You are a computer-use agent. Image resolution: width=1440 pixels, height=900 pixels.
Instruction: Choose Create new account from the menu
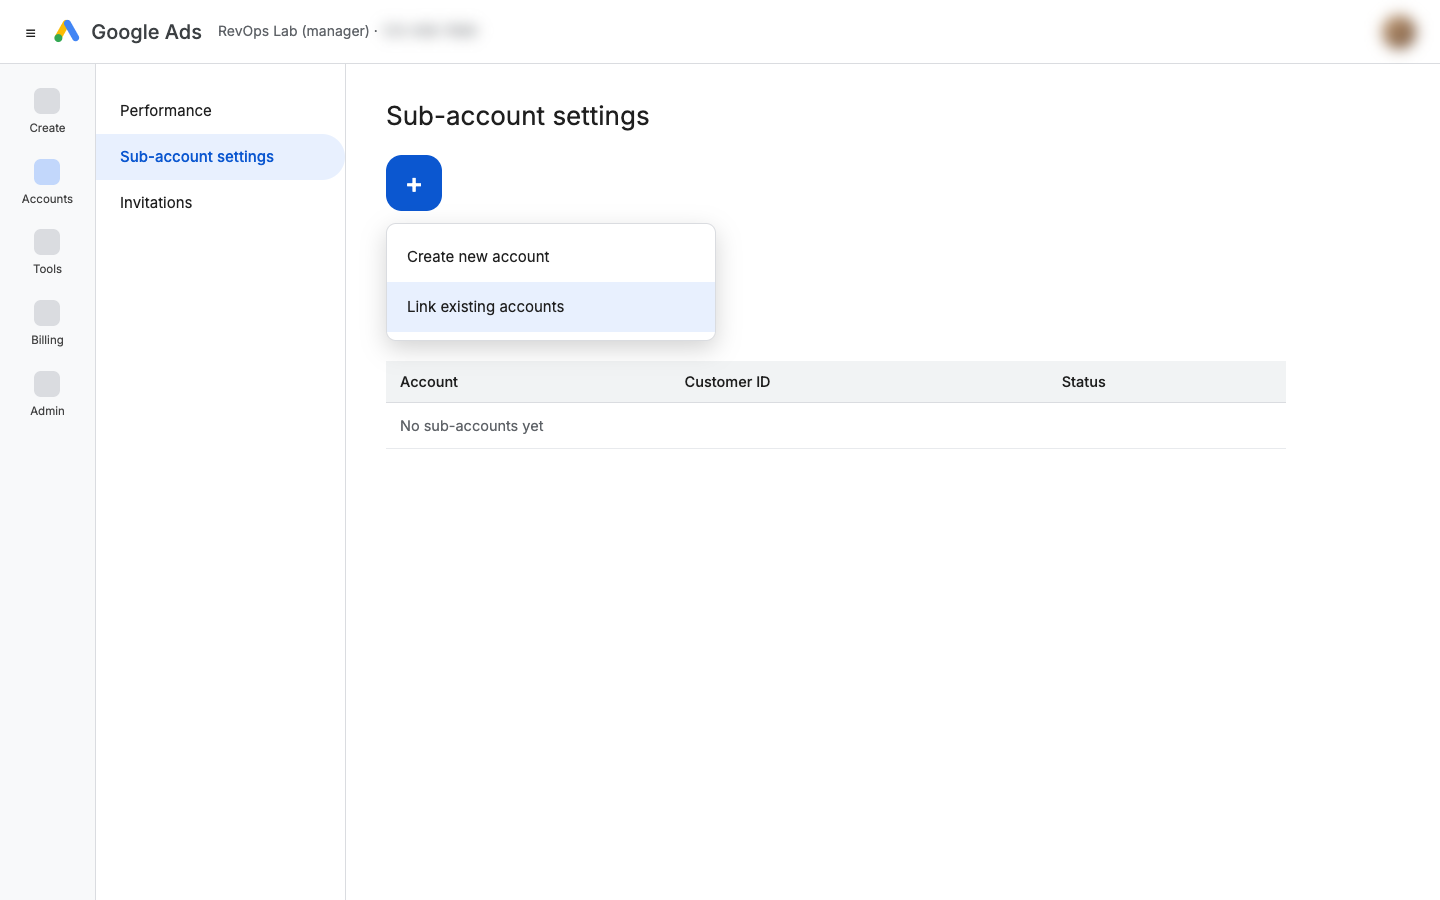click(551, 257)
